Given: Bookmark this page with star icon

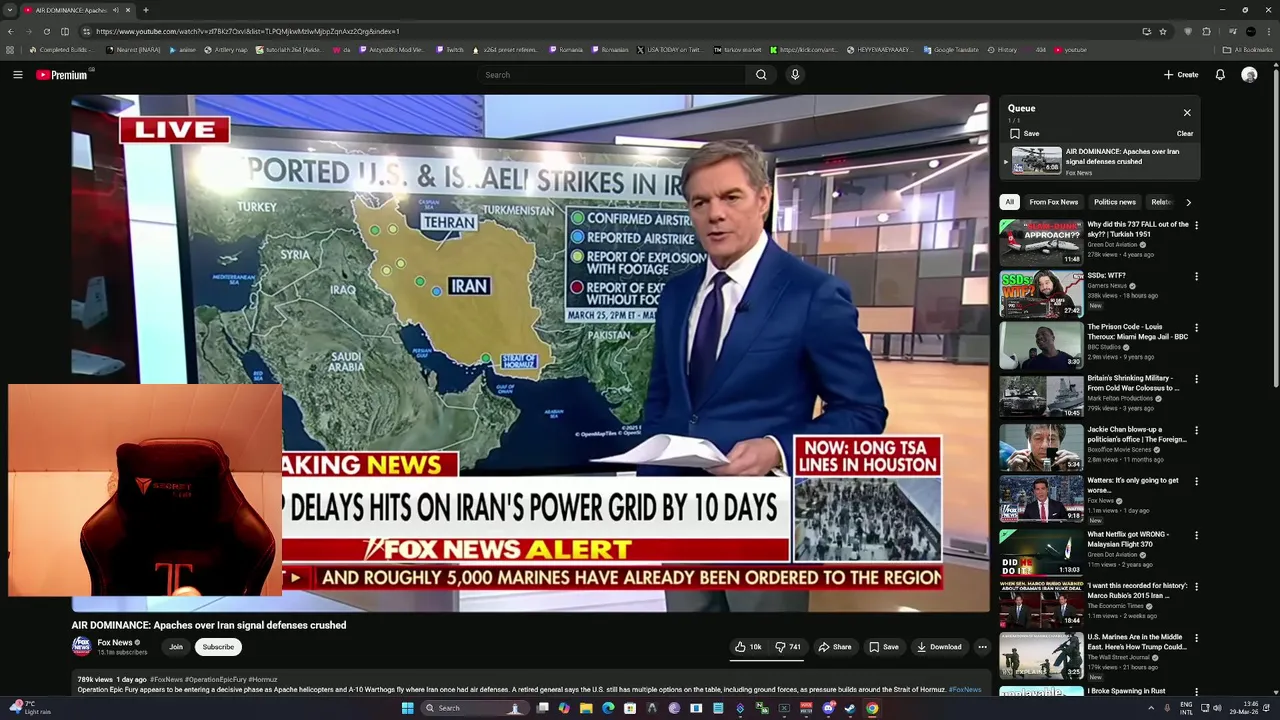Looking at the screenshot, I should pos(1163,31).
